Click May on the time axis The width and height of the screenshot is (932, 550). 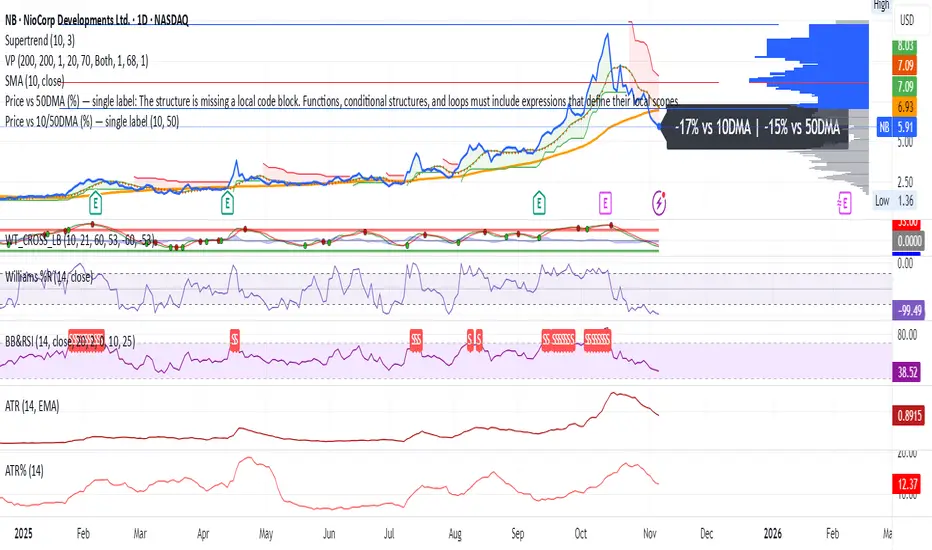[266, 533]
